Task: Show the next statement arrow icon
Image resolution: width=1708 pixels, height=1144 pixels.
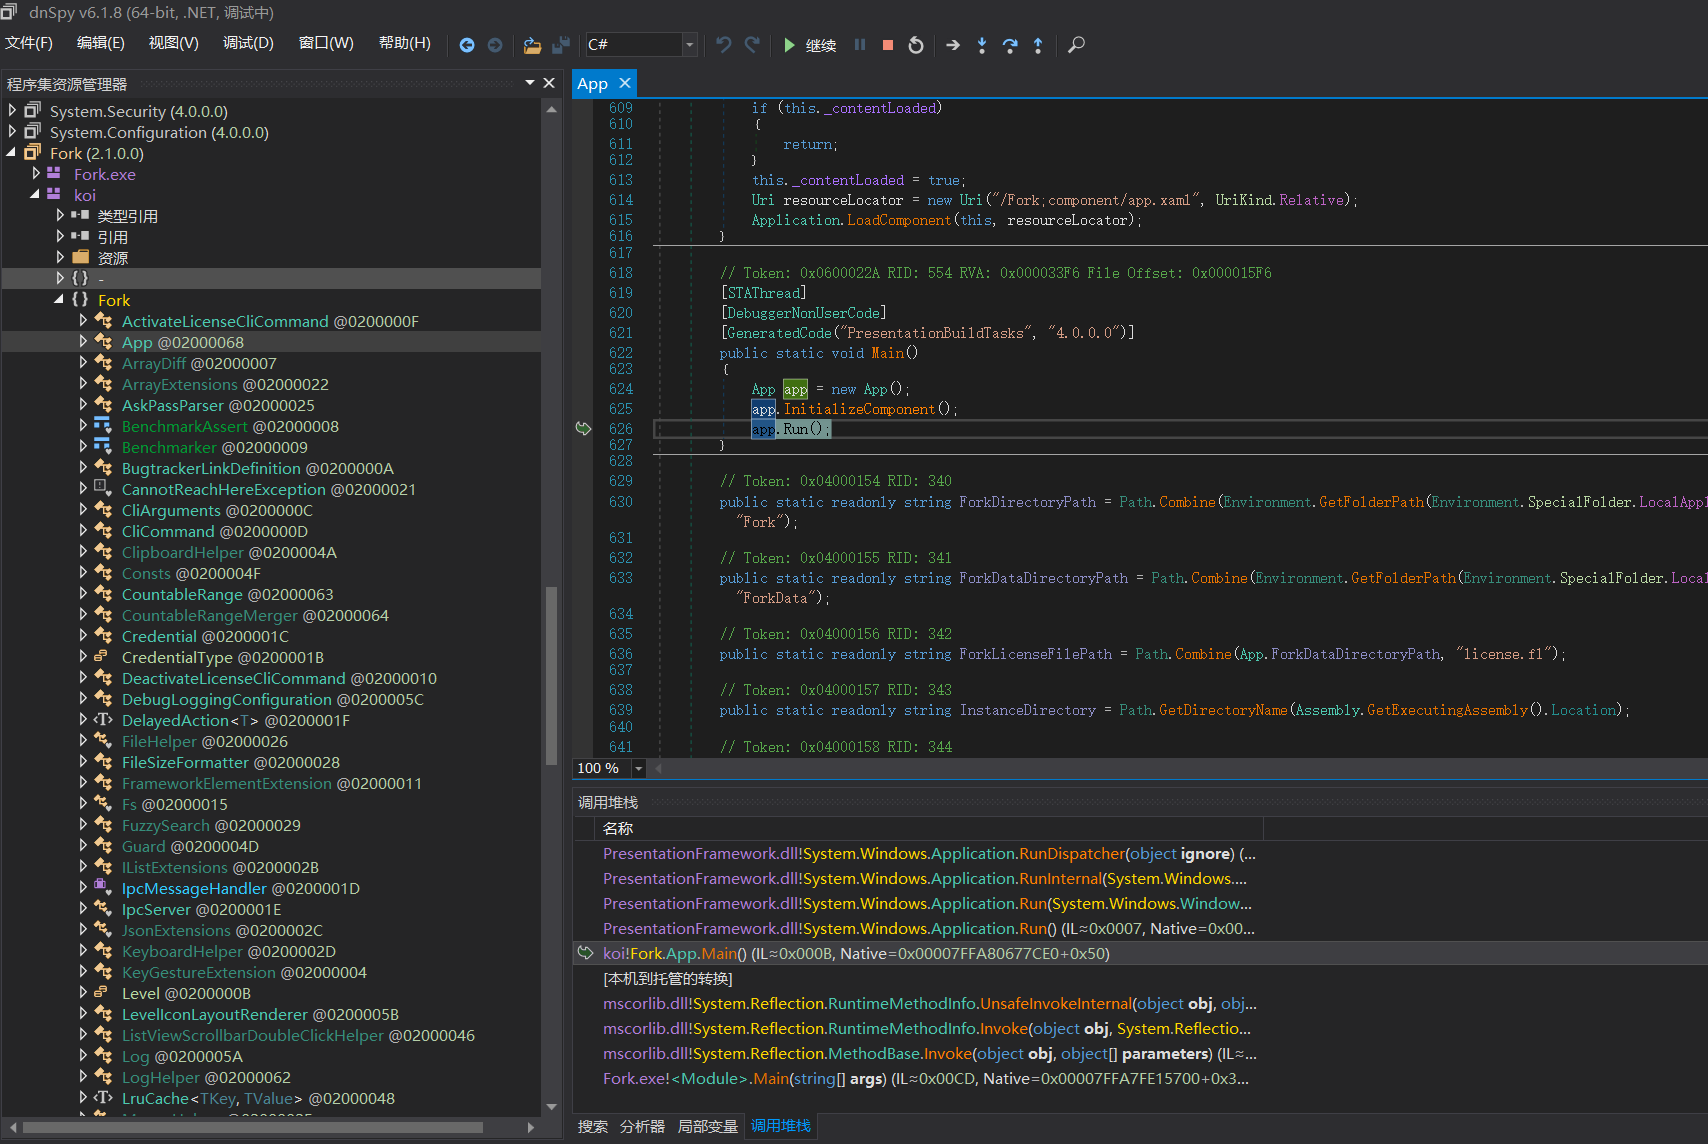Action: (x=953, y=45)
